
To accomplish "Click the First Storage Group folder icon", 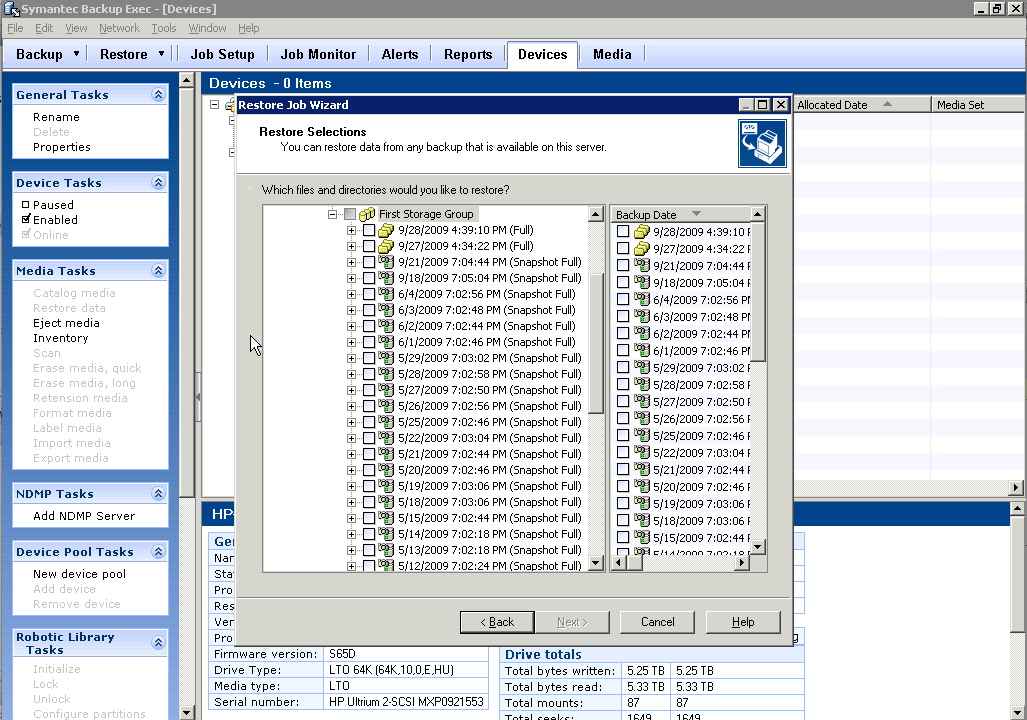I will pyautogui.click(x=367, y=214).
